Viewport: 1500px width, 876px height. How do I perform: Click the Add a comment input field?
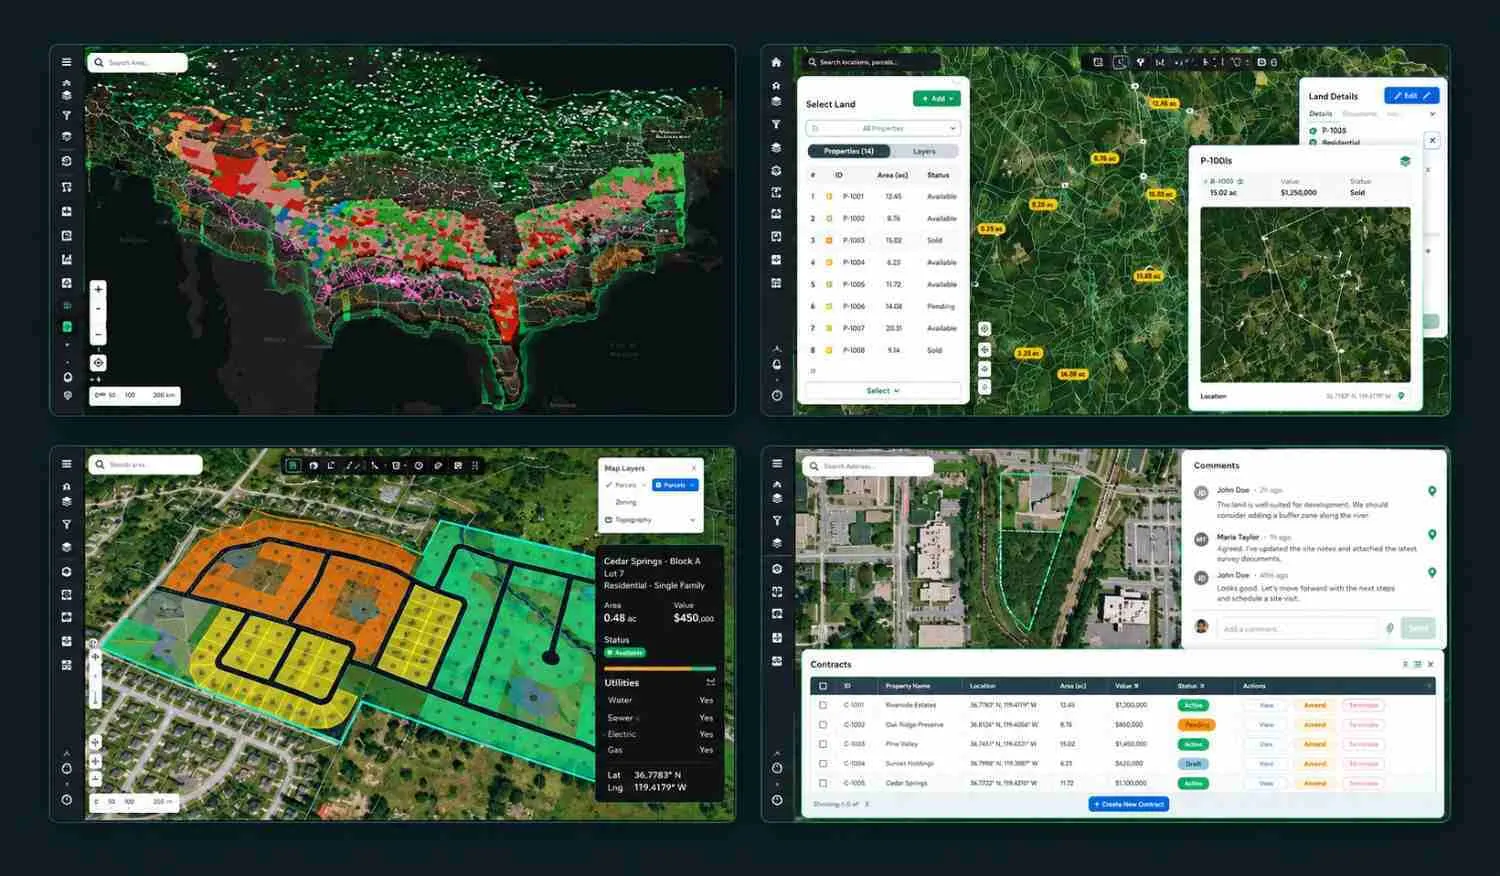1297,628
